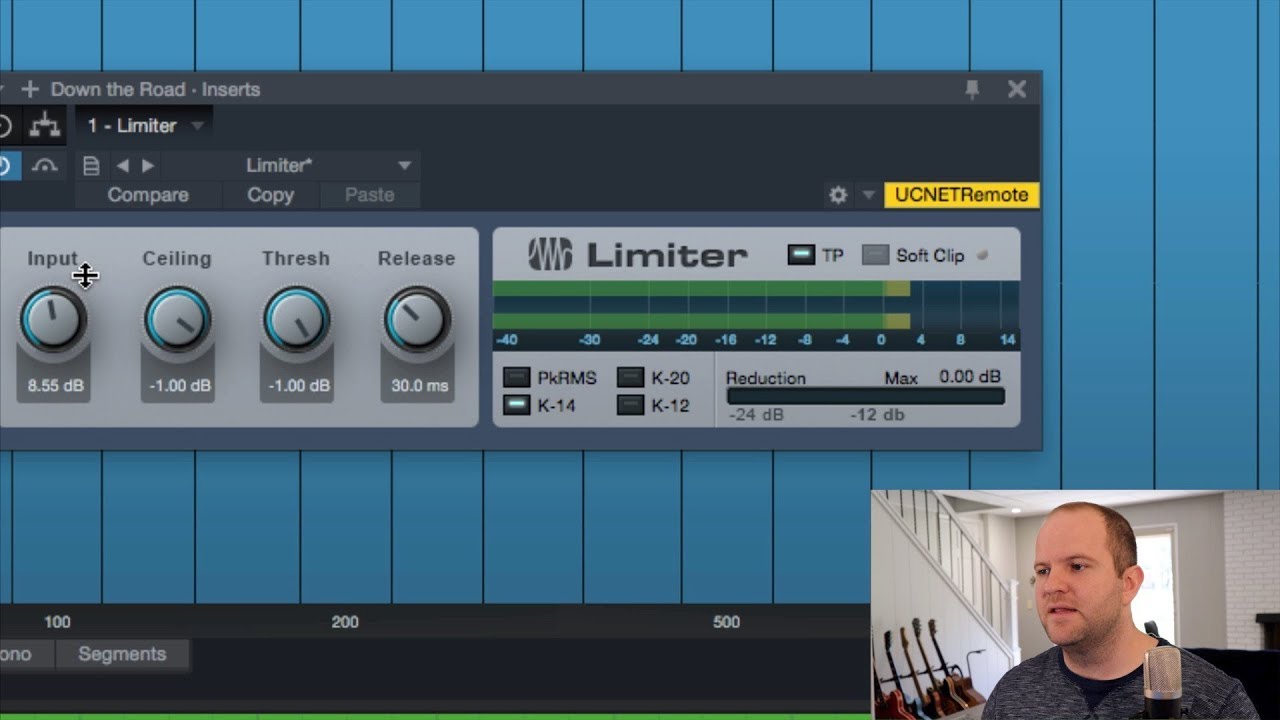Click the 'Down the Road · Inserts' title

coord(155,89)
